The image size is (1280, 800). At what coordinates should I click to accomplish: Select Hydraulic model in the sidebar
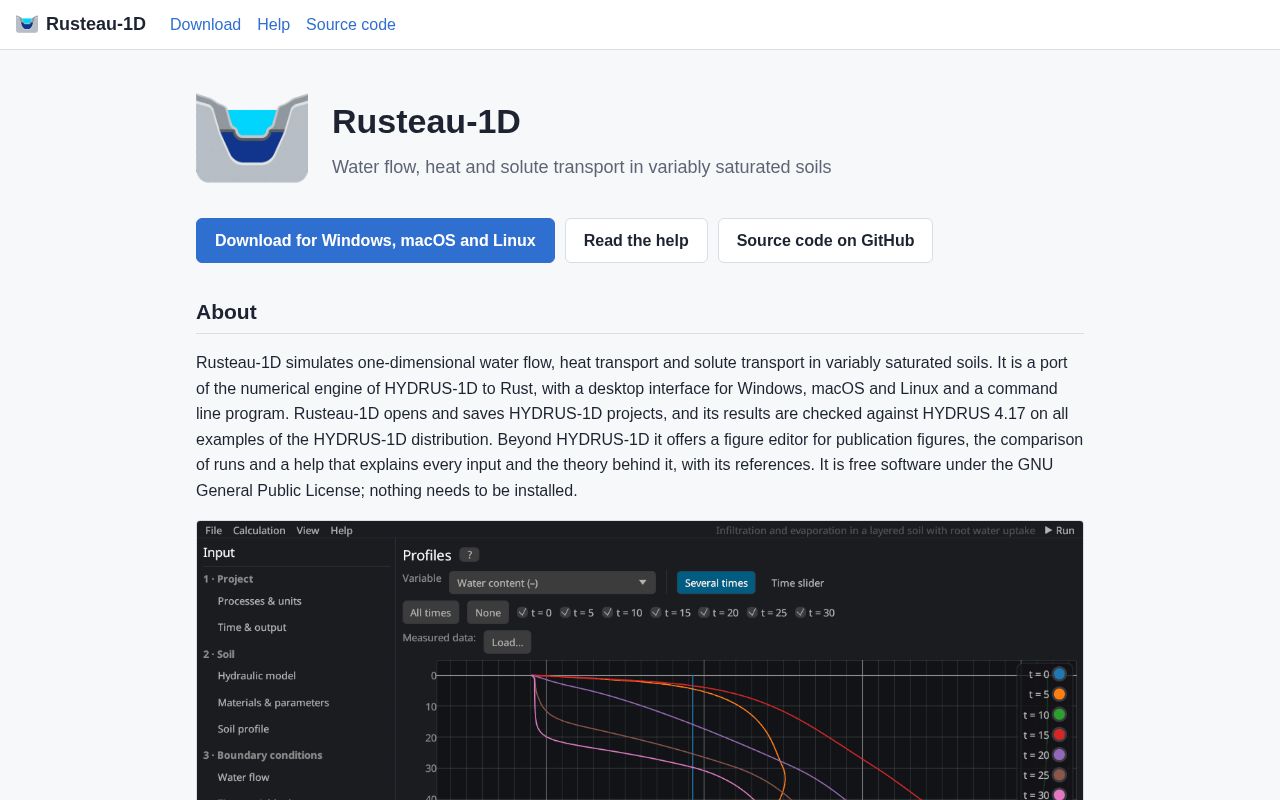coord(257,676)
